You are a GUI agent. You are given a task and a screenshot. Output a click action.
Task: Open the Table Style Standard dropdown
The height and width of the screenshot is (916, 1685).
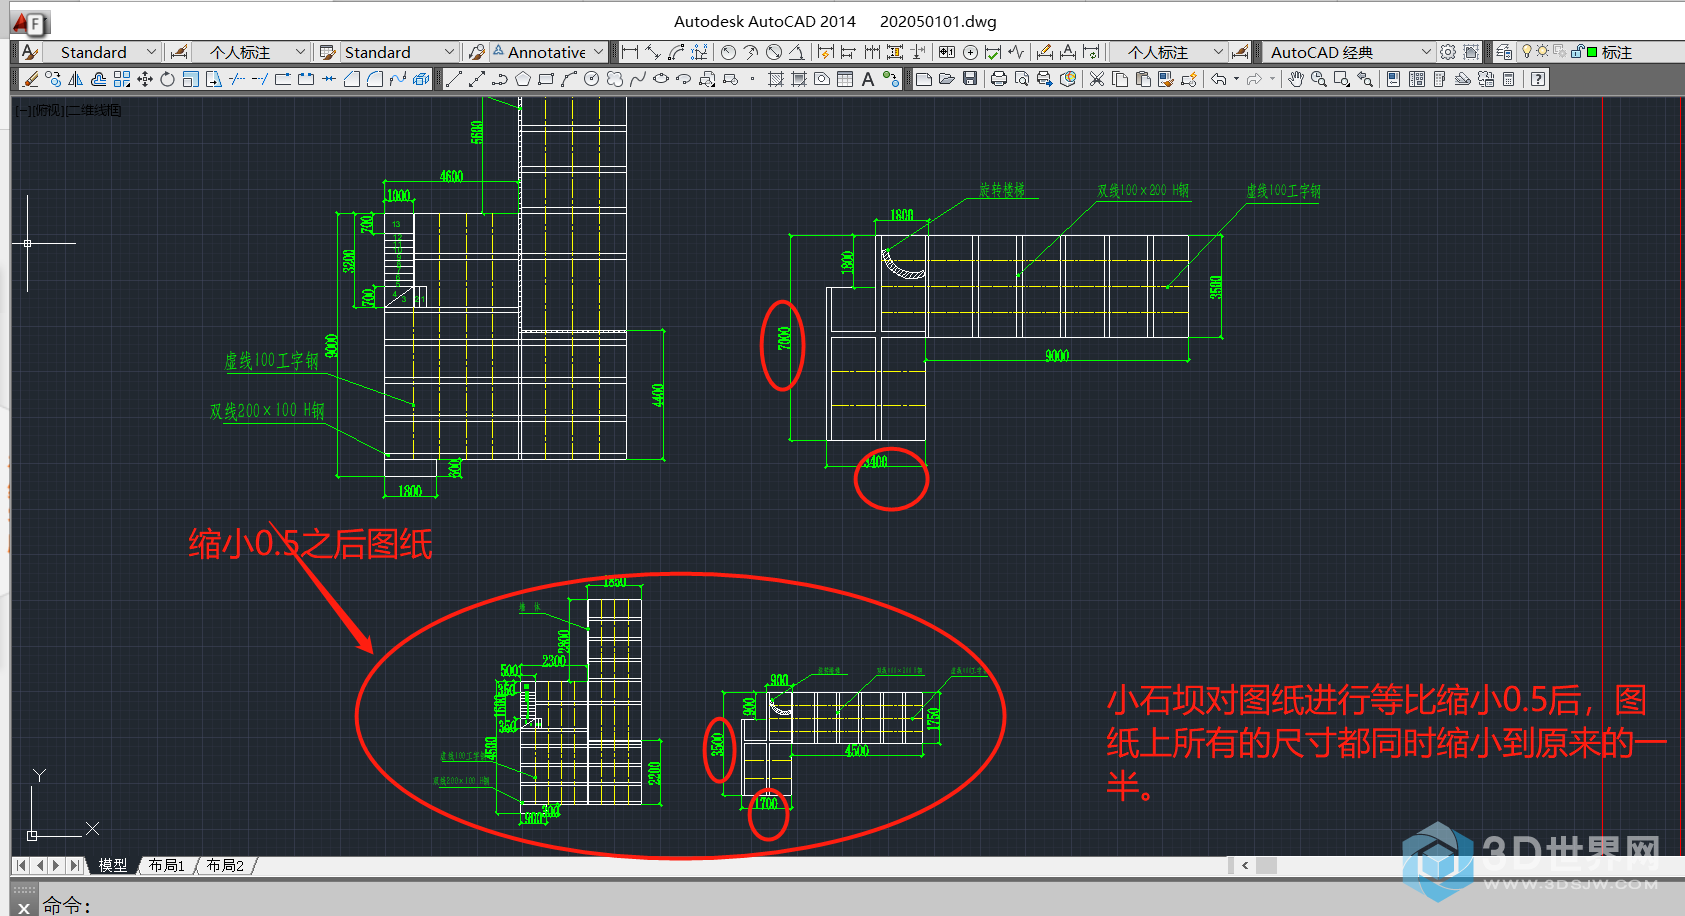tap(399, 52)
